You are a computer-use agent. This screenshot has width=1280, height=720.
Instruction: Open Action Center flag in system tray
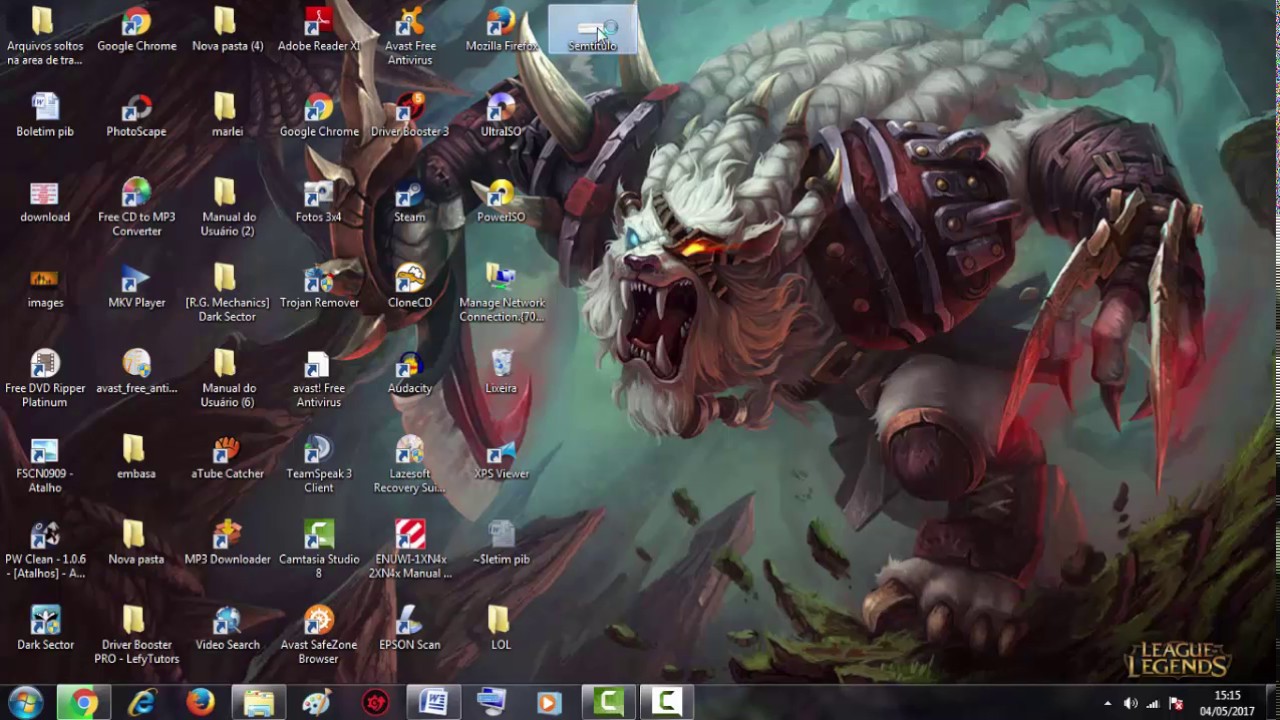[1176, 704]
